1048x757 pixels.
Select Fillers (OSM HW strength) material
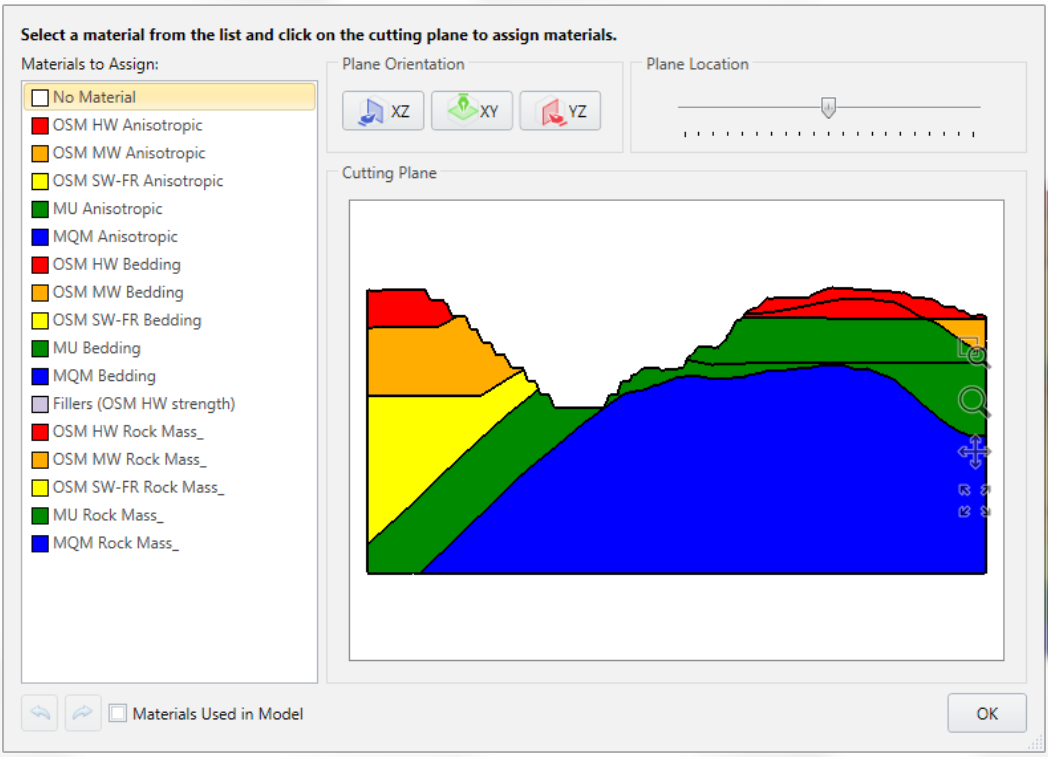pyautogui.click(x=143, y=404)
